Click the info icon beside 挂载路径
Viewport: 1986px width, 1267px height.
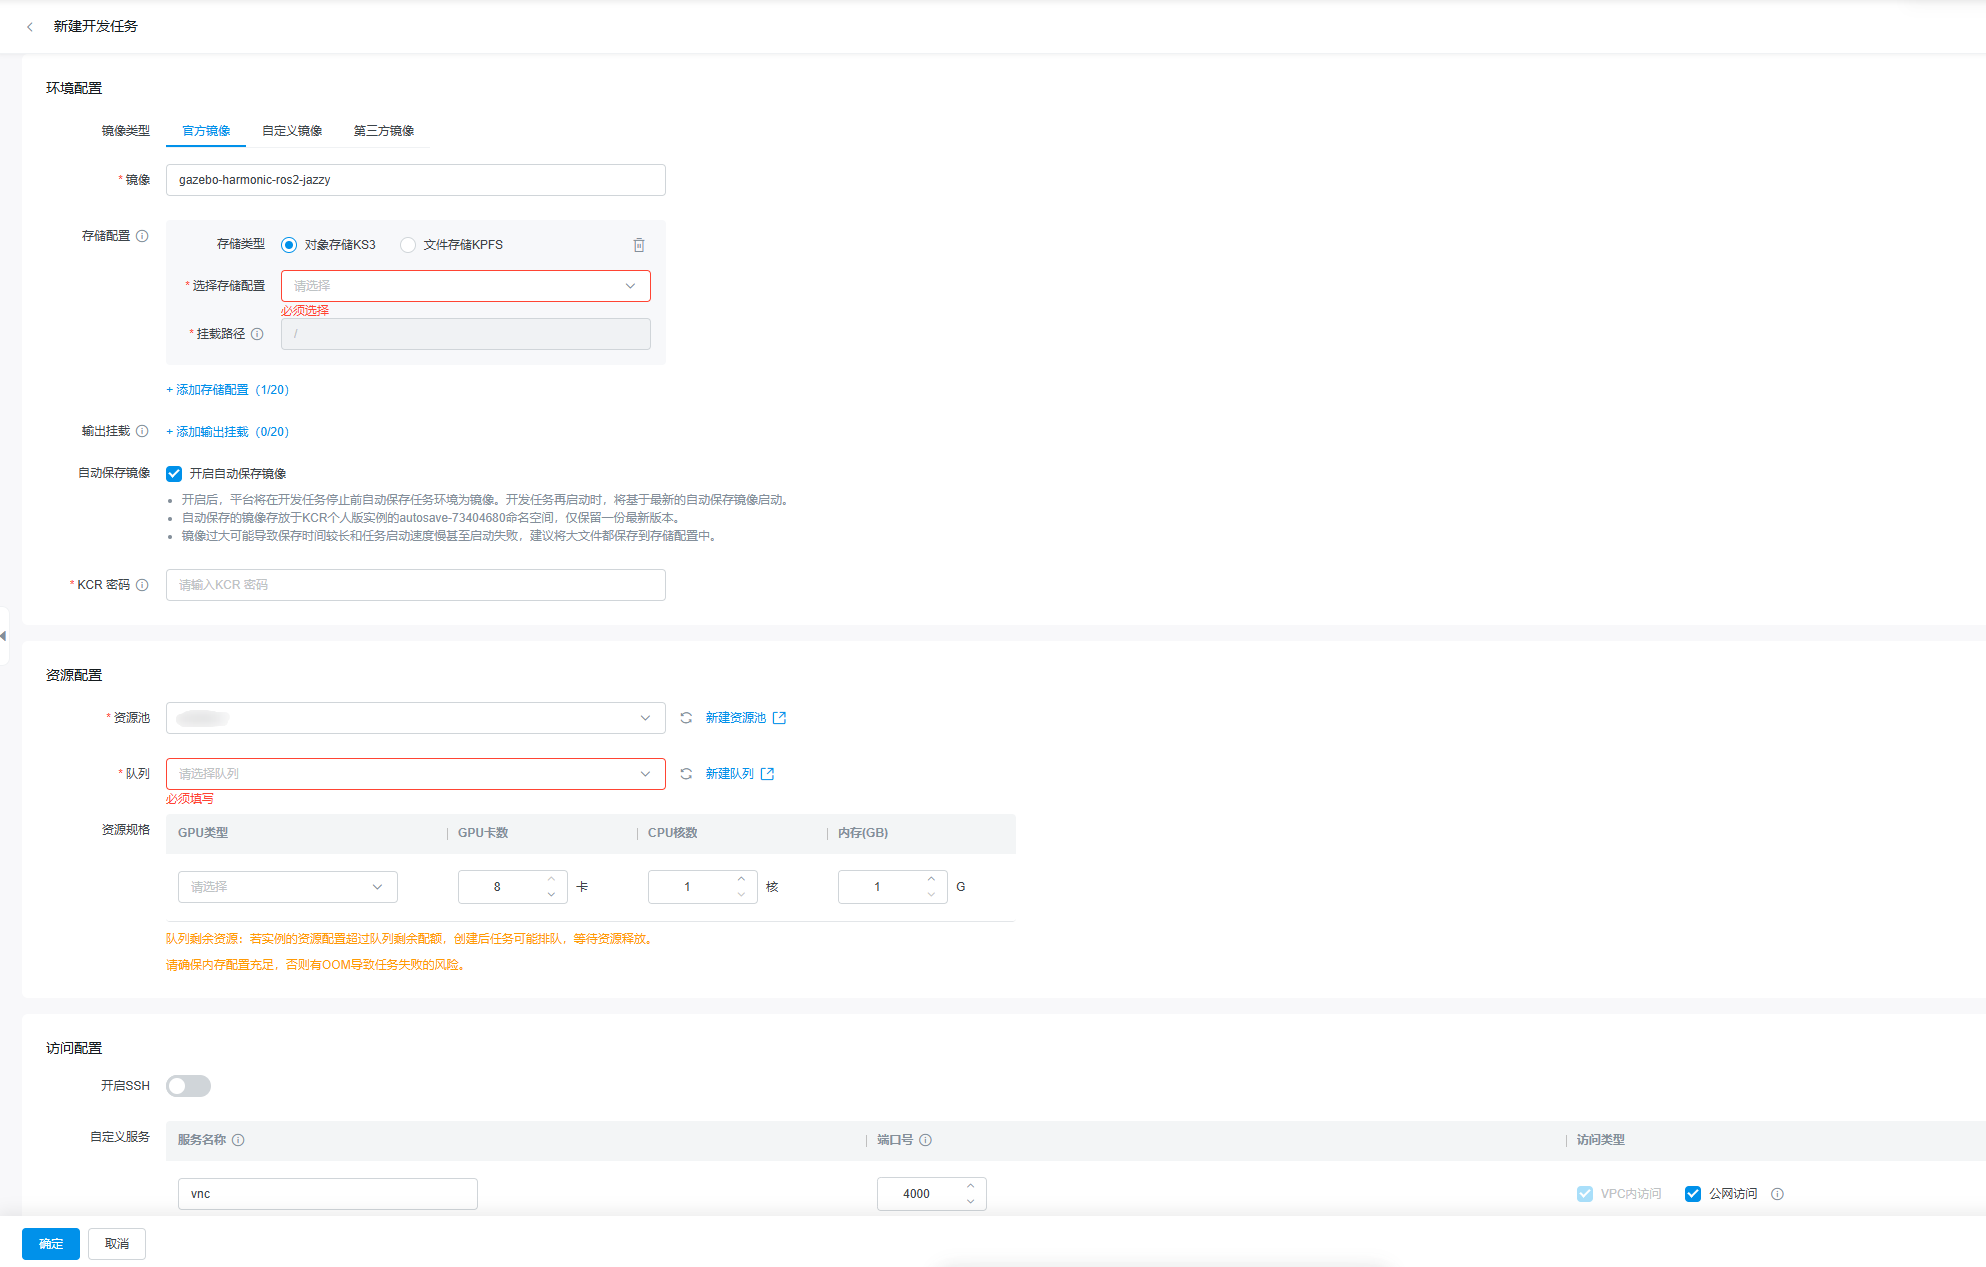(257, 334)
